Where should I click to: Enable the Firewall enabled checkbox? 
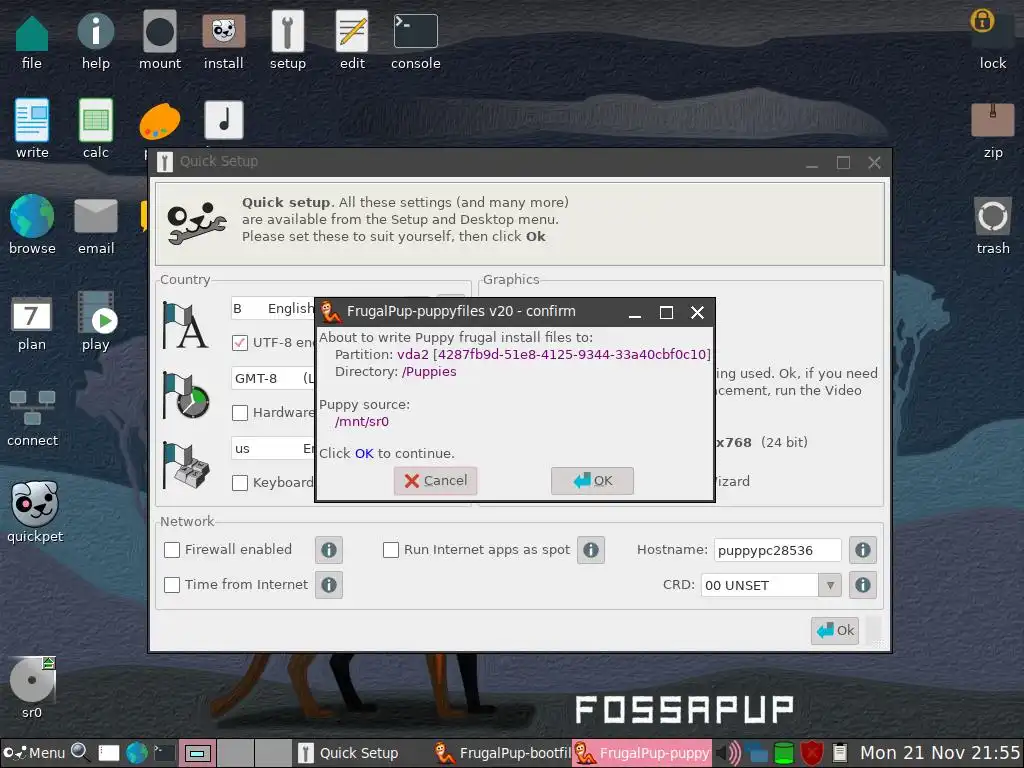click(x=172, y=550)
